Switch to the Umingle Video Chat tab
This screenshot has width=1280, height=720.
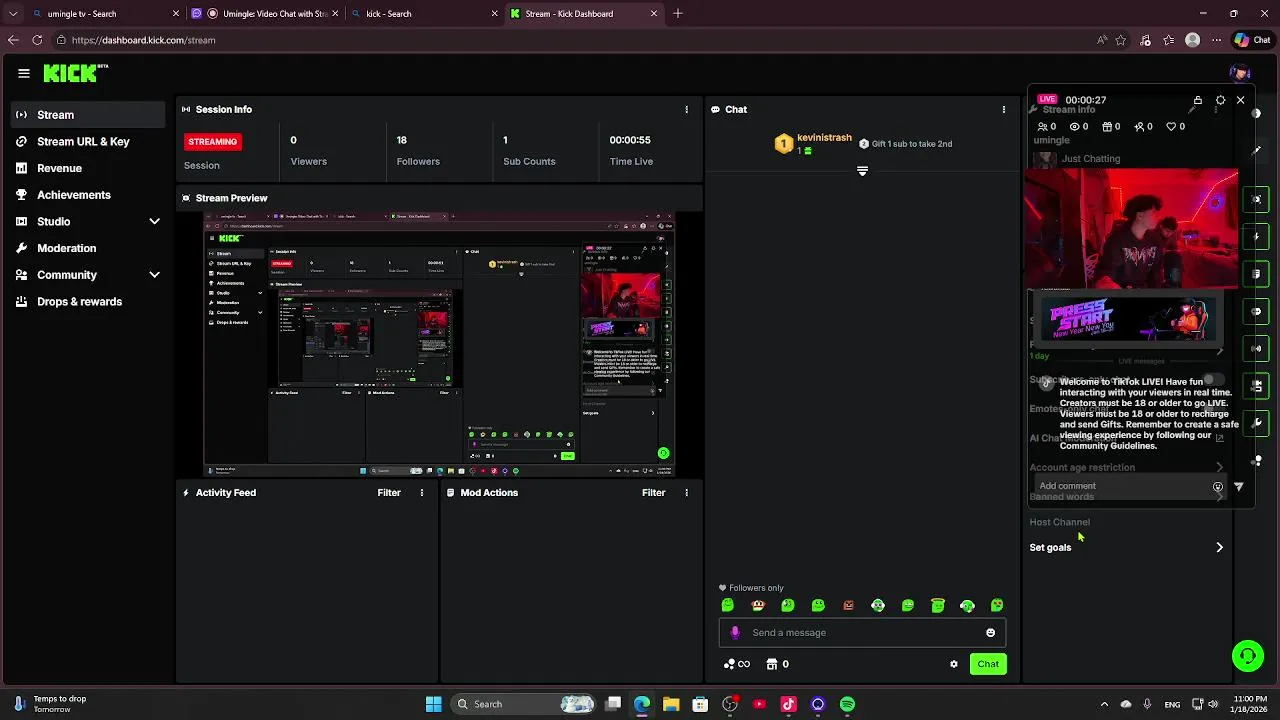pos(266,14)
